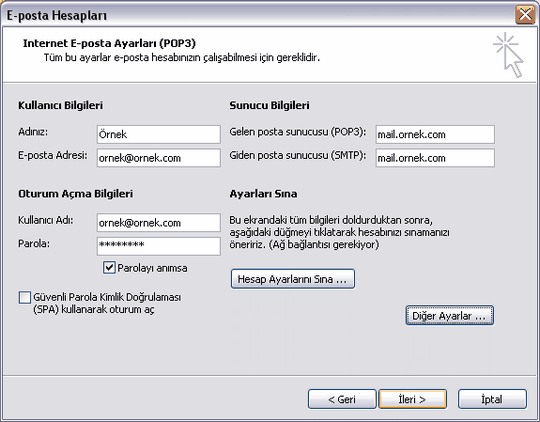Focus the Parola password field
This screenshot has height=422, width=540.
[159, 246]
